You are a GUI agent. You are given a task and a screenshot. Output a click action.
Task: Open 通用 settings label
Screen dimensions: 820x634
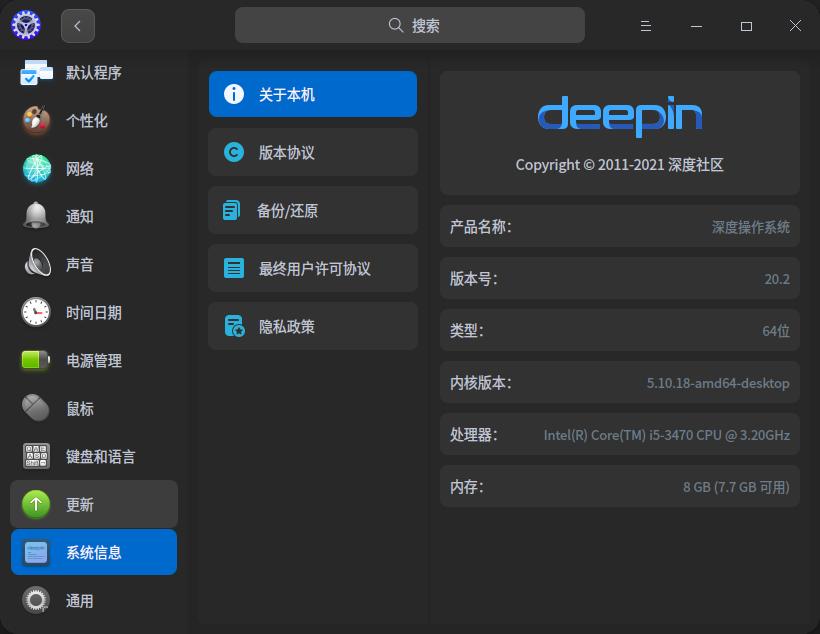(x=79, y=601)
